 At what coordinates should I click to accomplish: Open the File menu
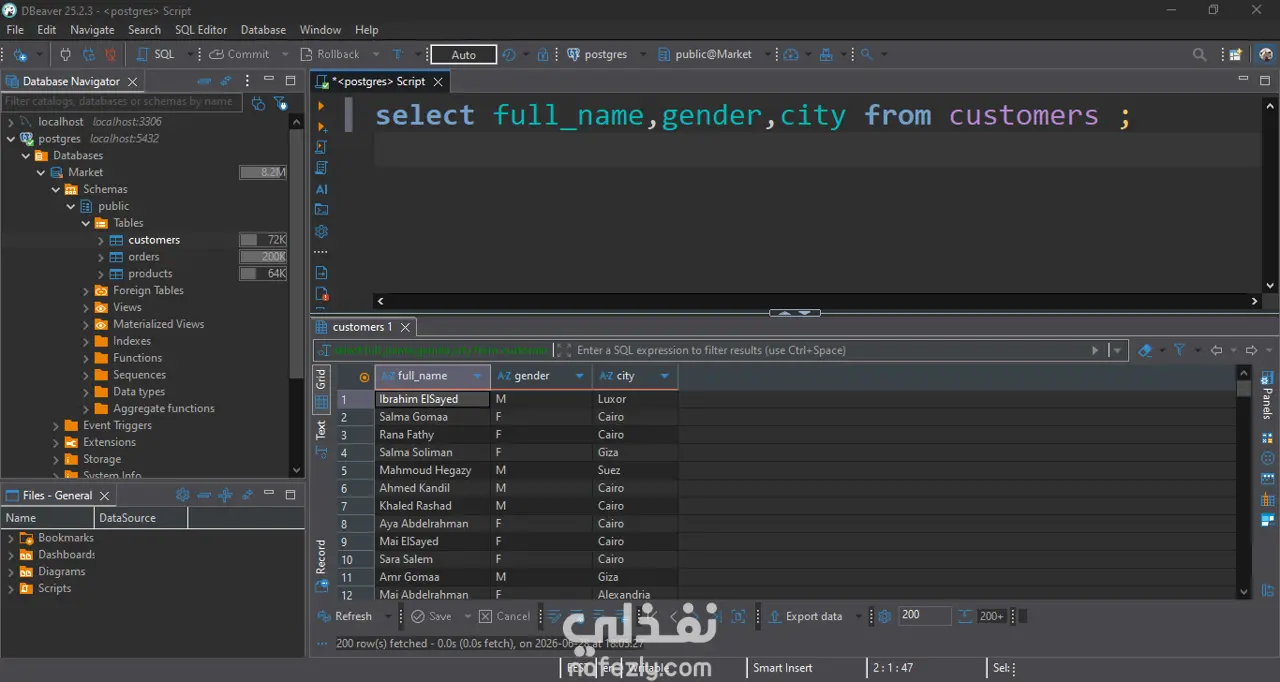click(x=15, y=30)
